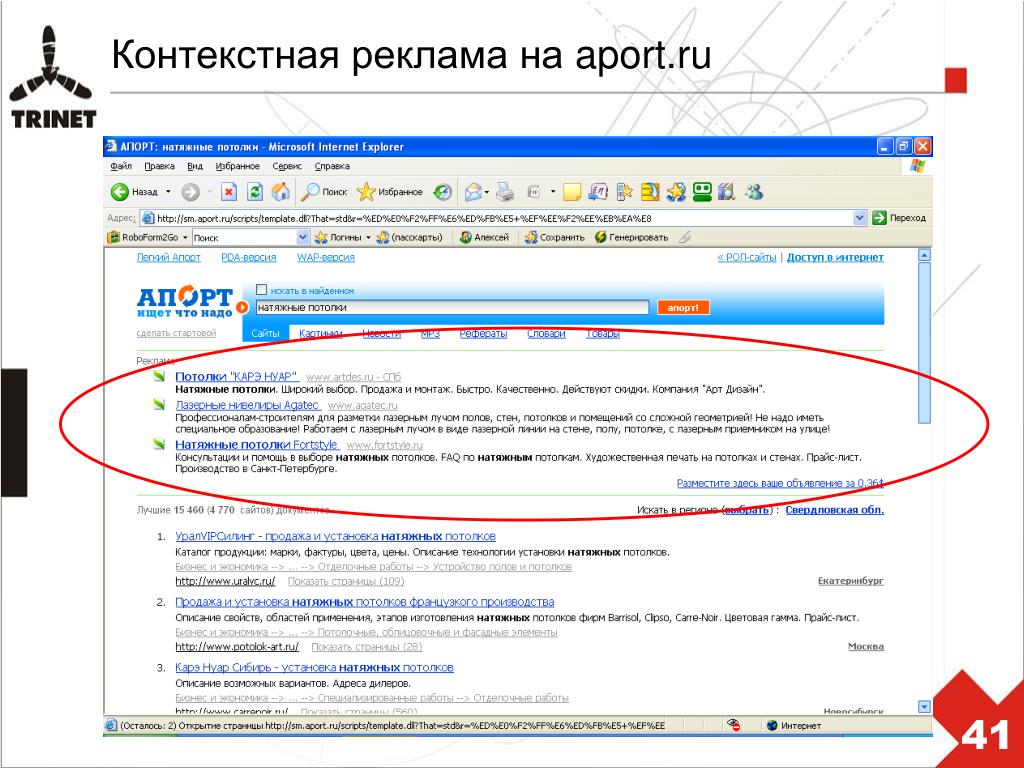Switch to the Рефераты tab
1024x768 pixels.
(x=483, y=334)
